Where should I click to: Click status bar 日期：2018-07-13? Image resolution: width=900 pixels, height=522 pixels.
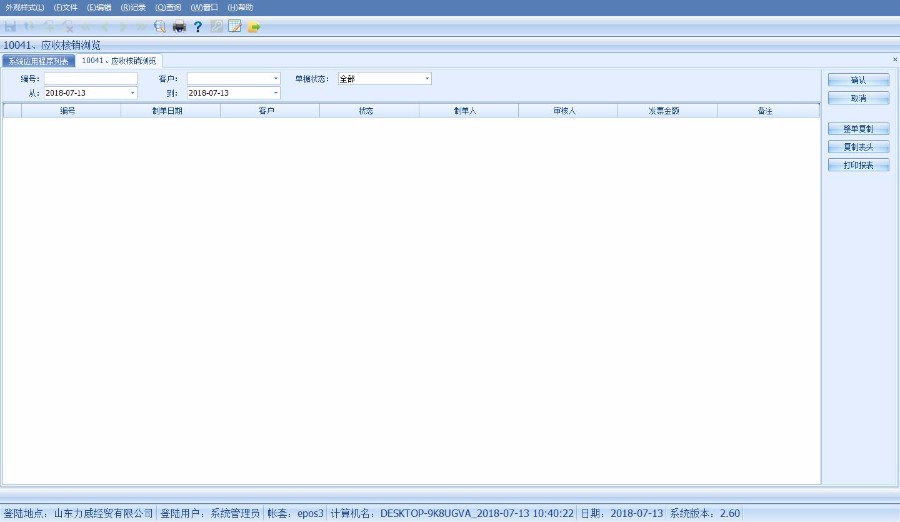coord(622,513)
